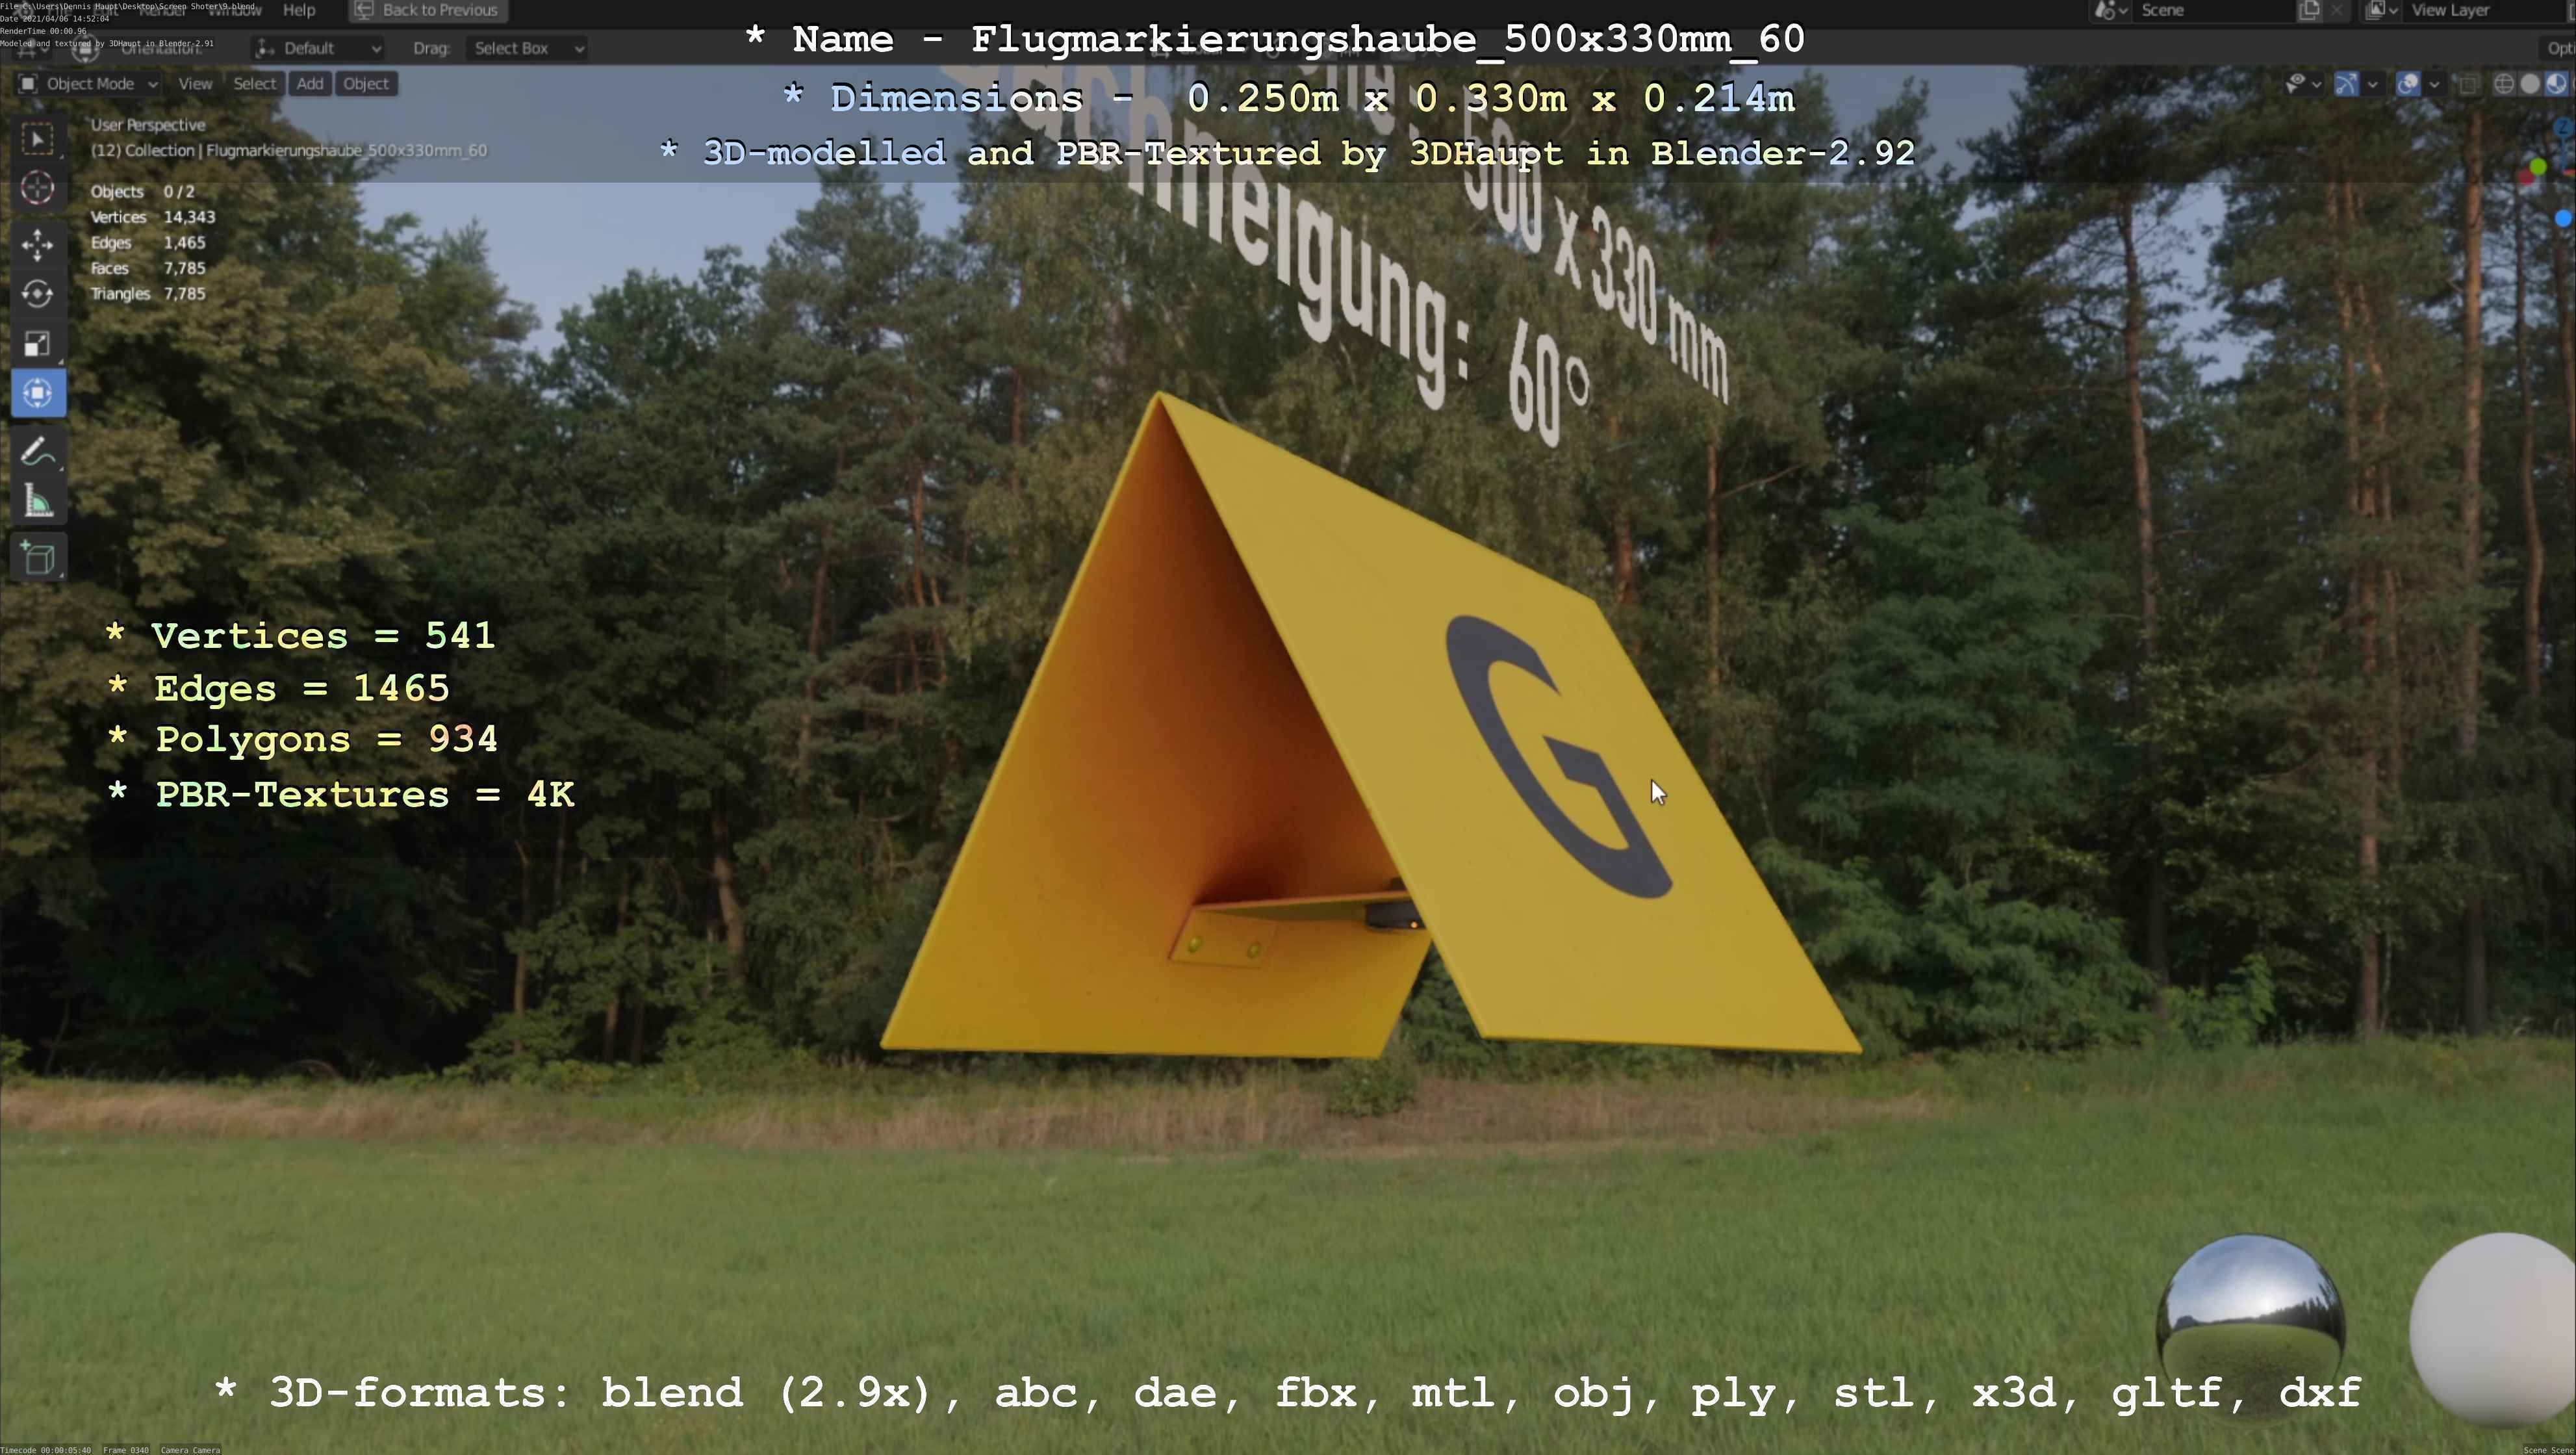The width and height of the screenshot is (2576, 1455).
Task: Switch to solid viewport shading
Action: [2530, 84]
